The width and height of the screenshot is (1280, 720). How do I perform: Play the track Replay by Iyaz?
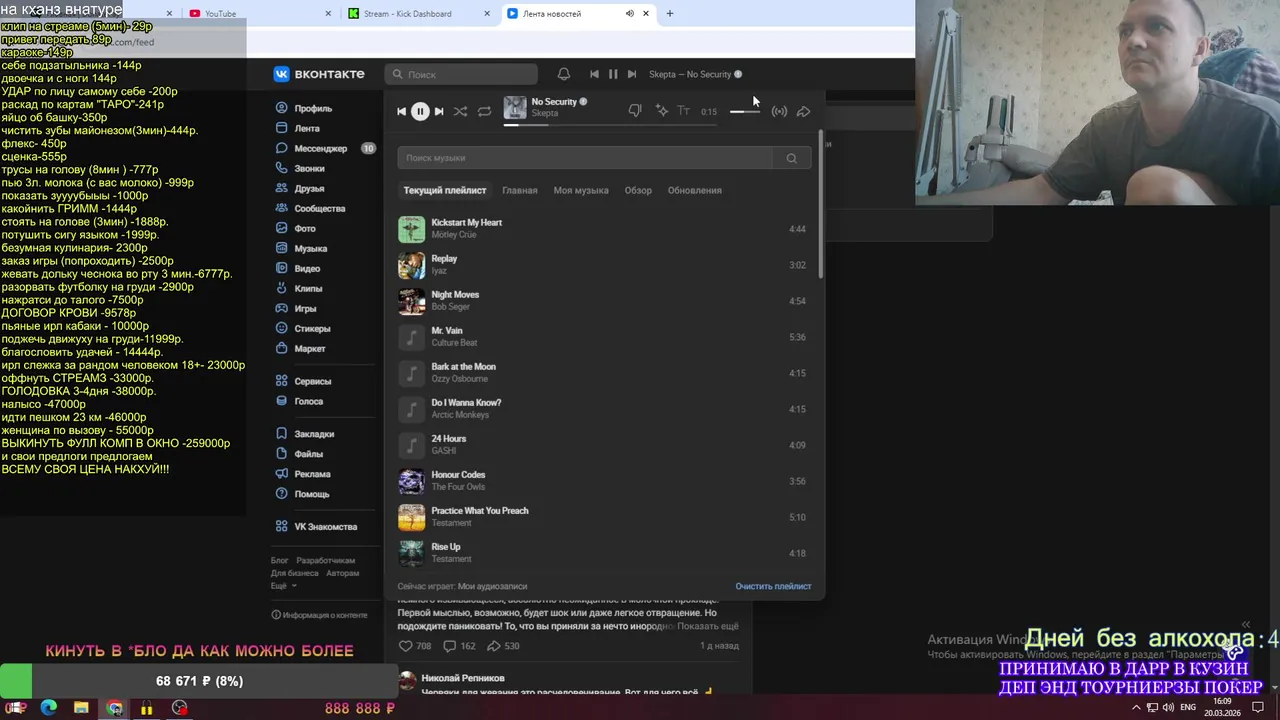(604, 265)
